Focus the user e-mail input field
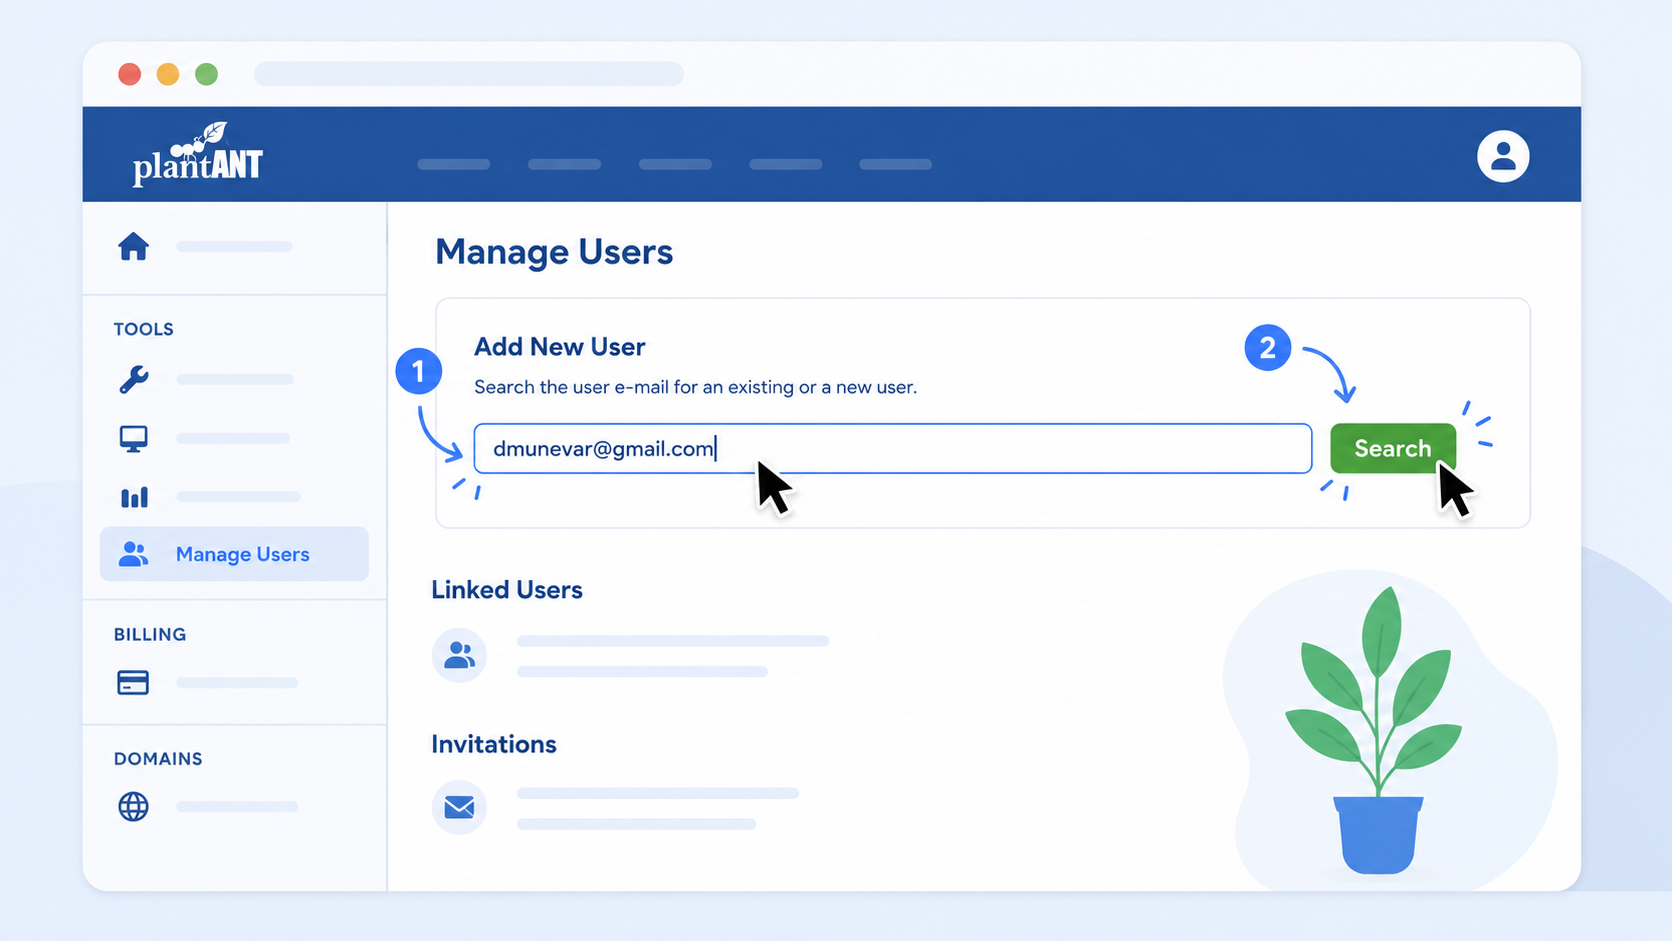 893,448
